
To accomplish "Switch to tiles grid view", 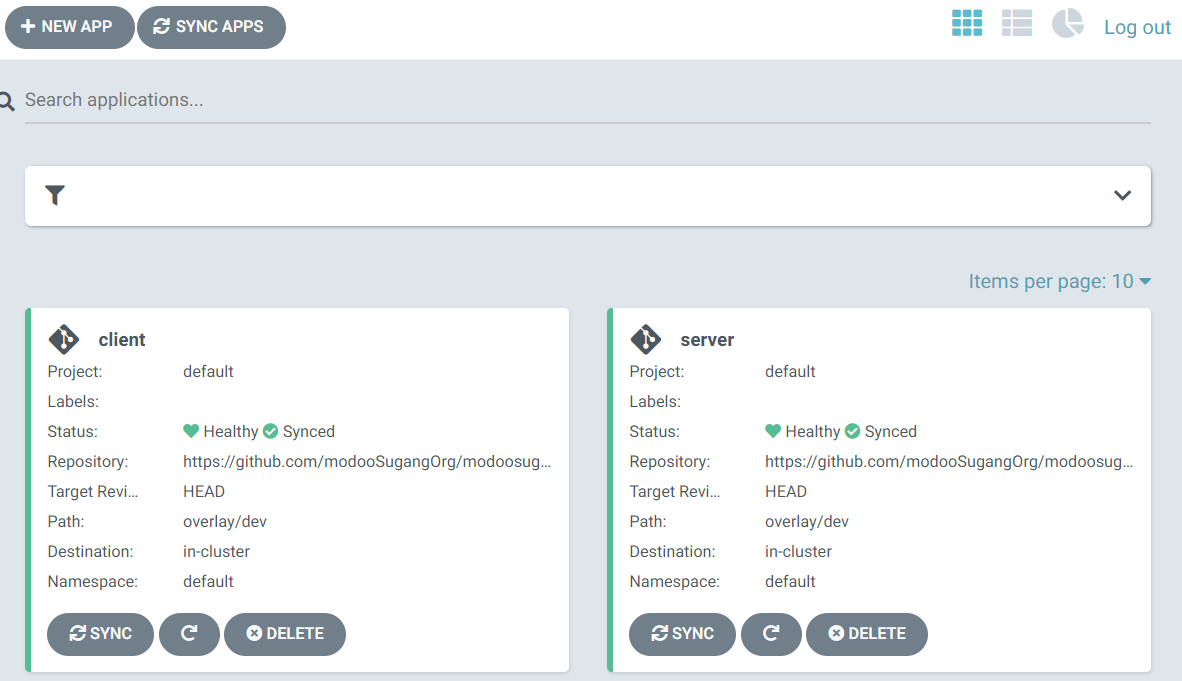I will click(966, 23).
